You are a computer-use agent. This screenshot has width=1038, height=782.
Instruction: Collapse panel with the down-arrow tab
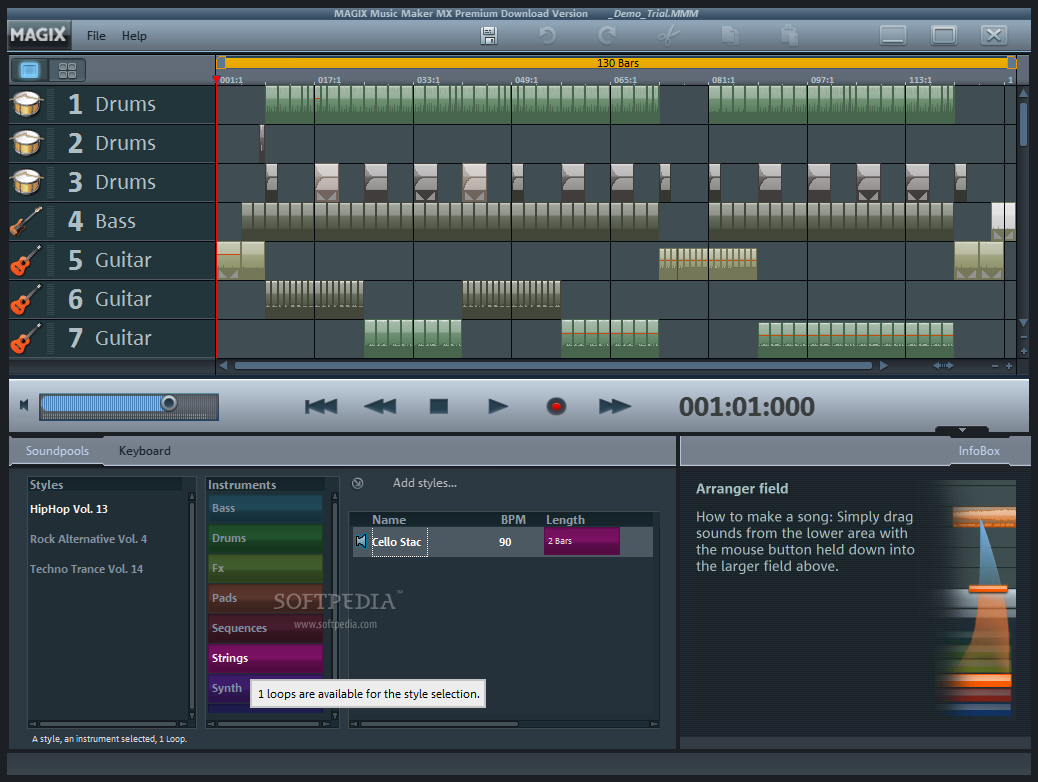click(962, 430)
